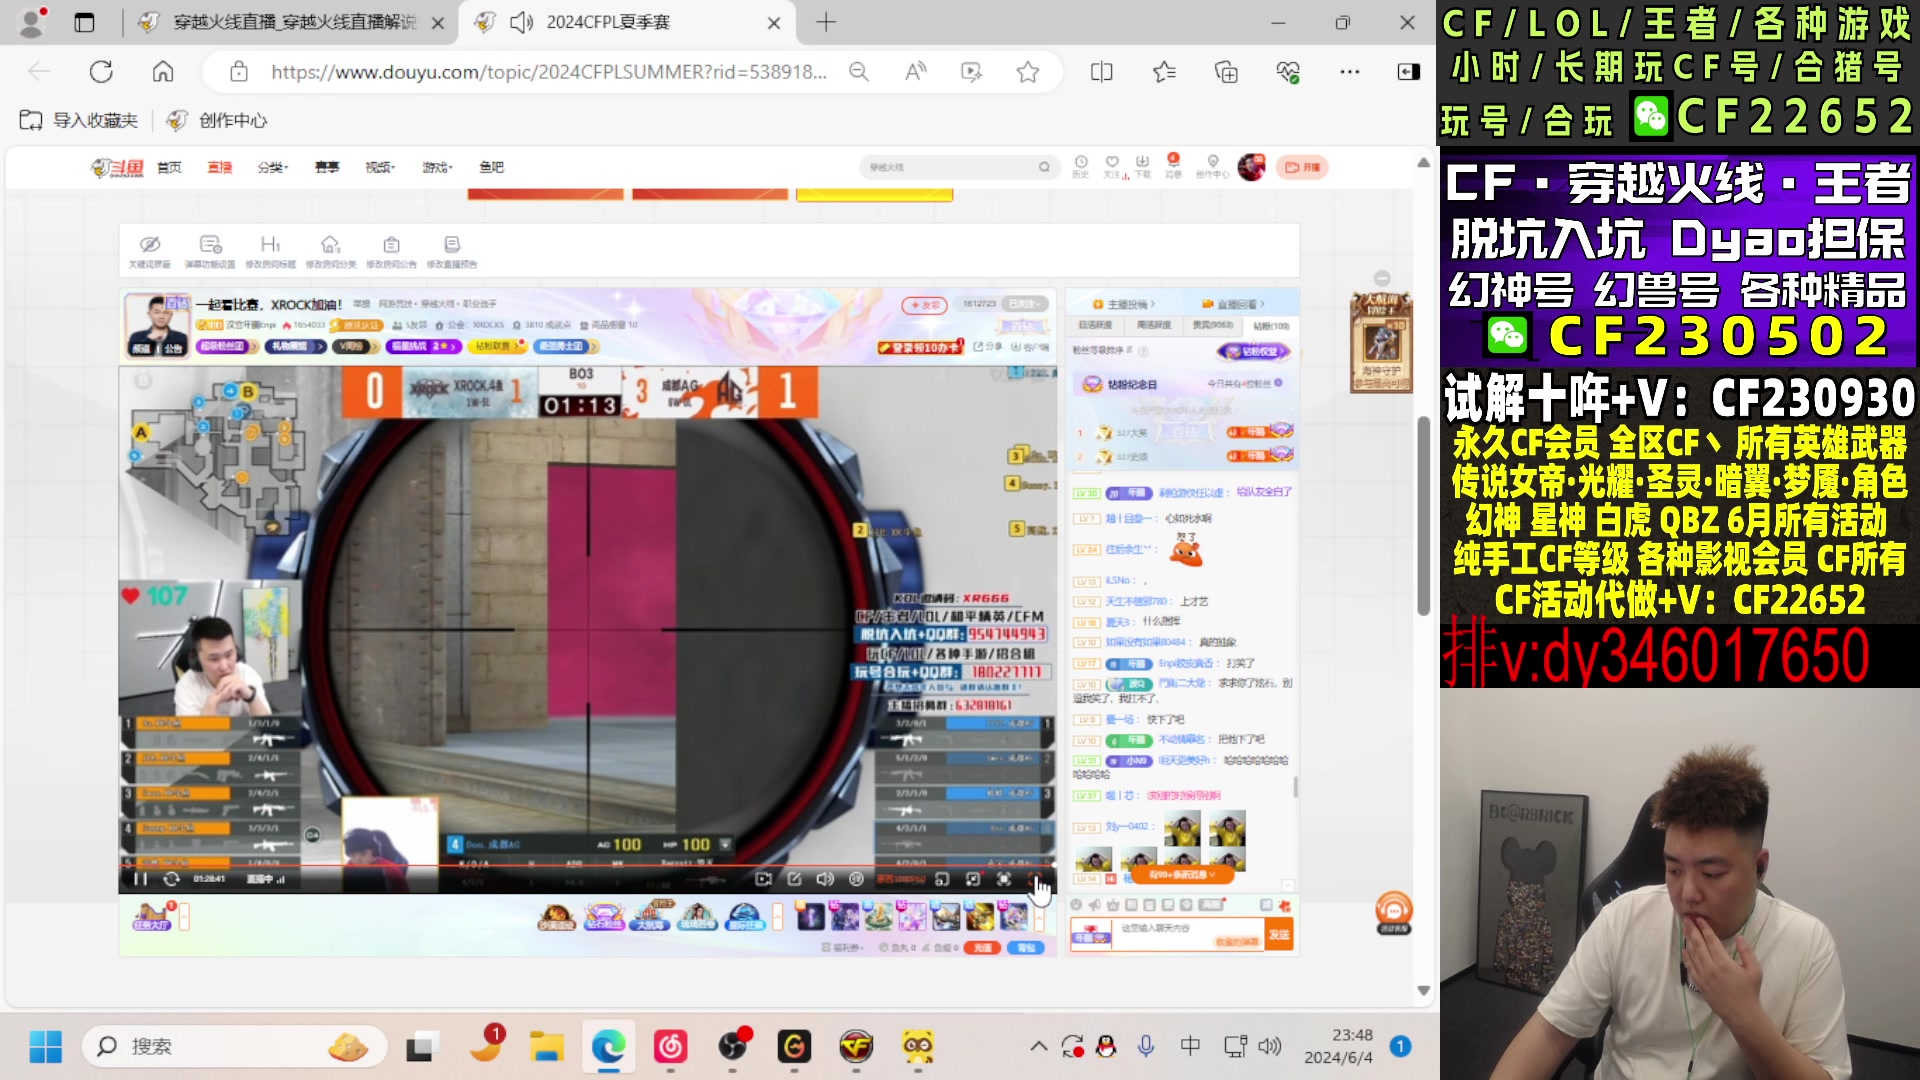Mute the stream volume icon
The width and height of the screenshot is (1920, 1080).
pyautogui.click(x=825, y=879)
